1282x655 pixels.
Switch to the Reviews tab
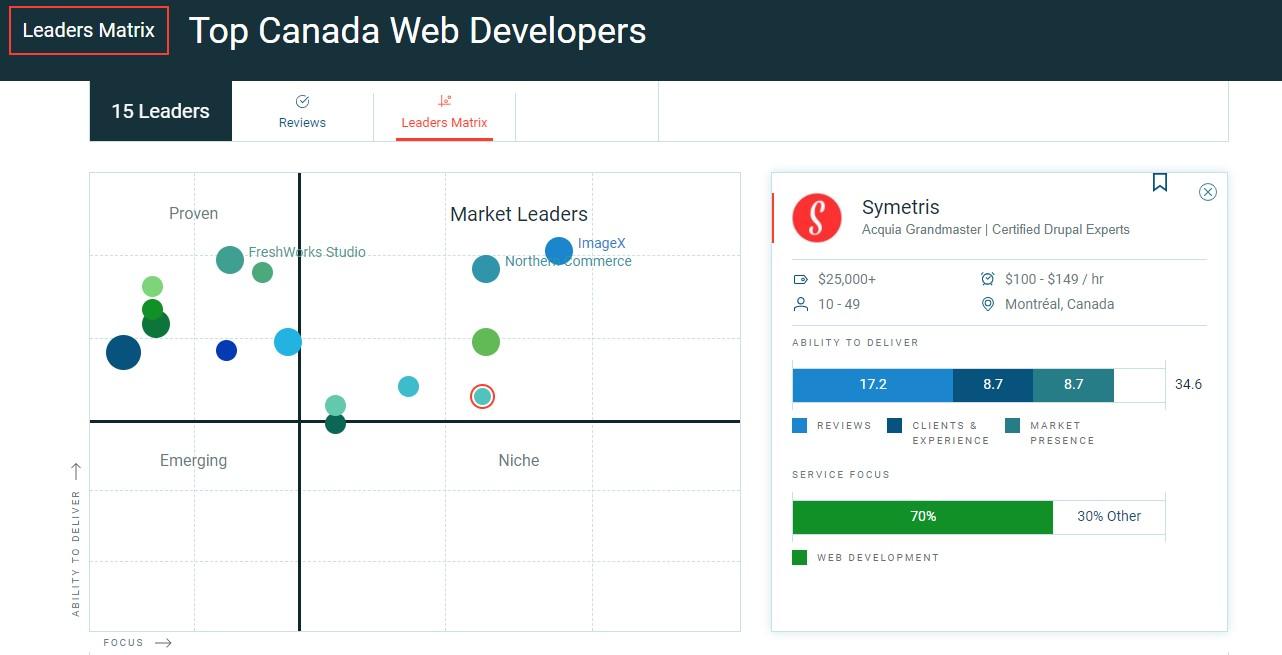coord(302,112)
